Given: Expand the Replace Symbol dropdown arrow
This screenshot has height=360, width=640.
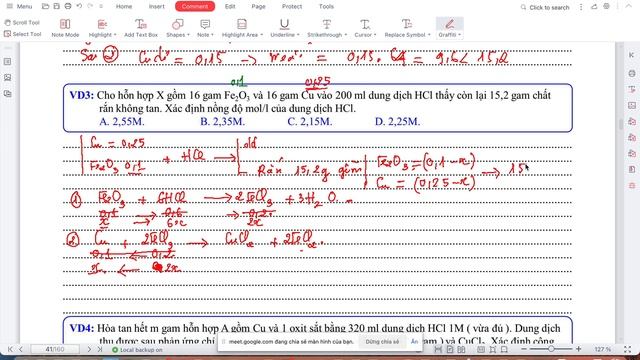Looking at the screenshot, I should coord(429,35).
